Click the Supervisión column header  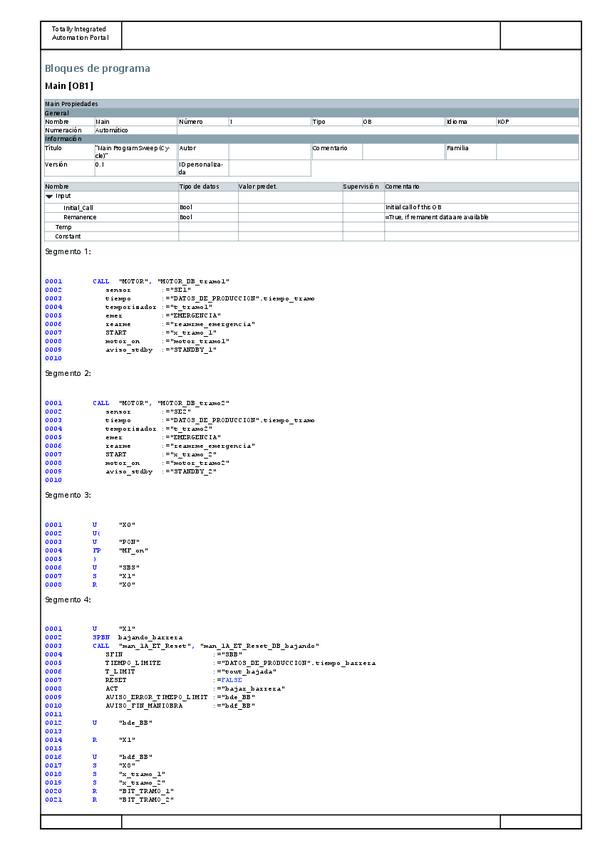pos(361,186)
